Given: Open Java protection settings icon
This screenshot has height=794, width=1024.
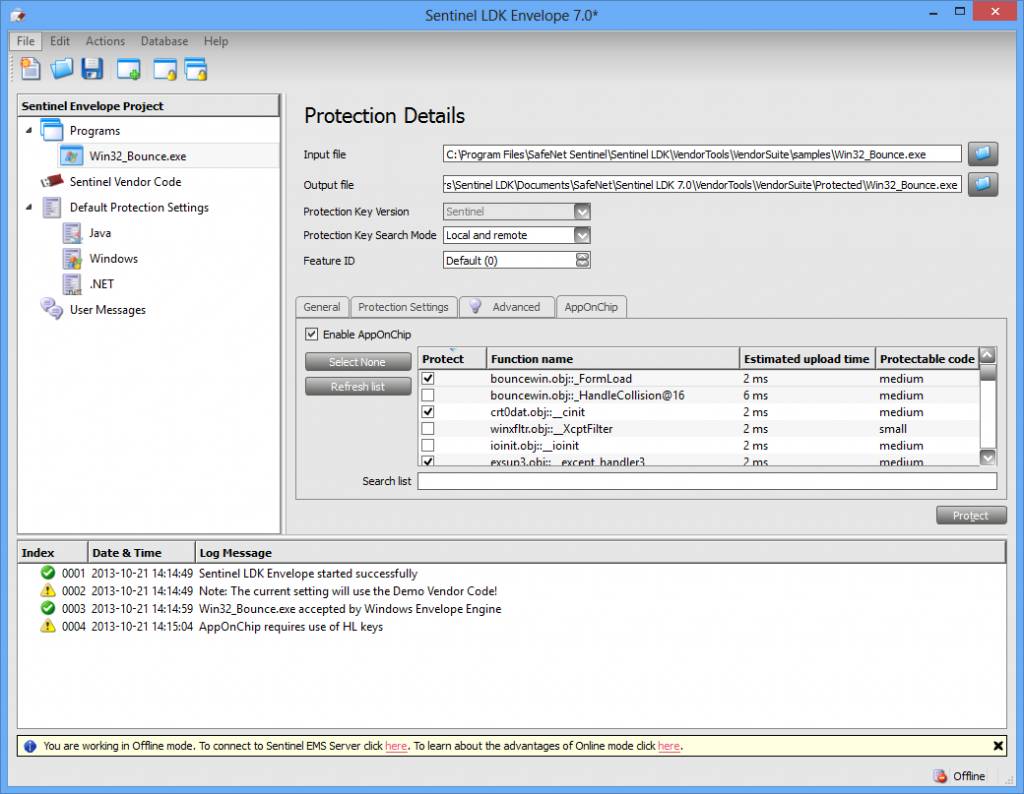Looking at the screenshot, I should tap(72, 233).
